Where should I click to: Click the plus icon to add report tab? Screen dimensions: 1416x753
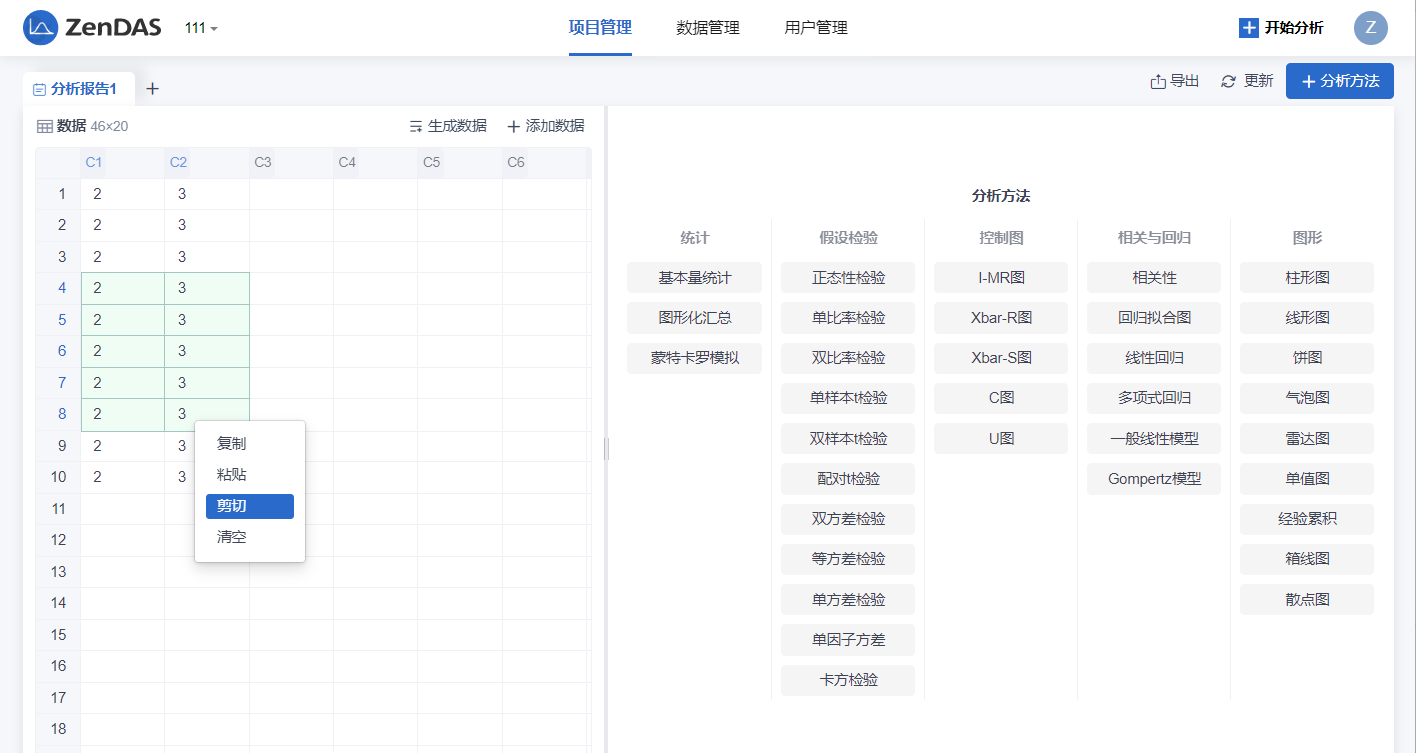152,89
